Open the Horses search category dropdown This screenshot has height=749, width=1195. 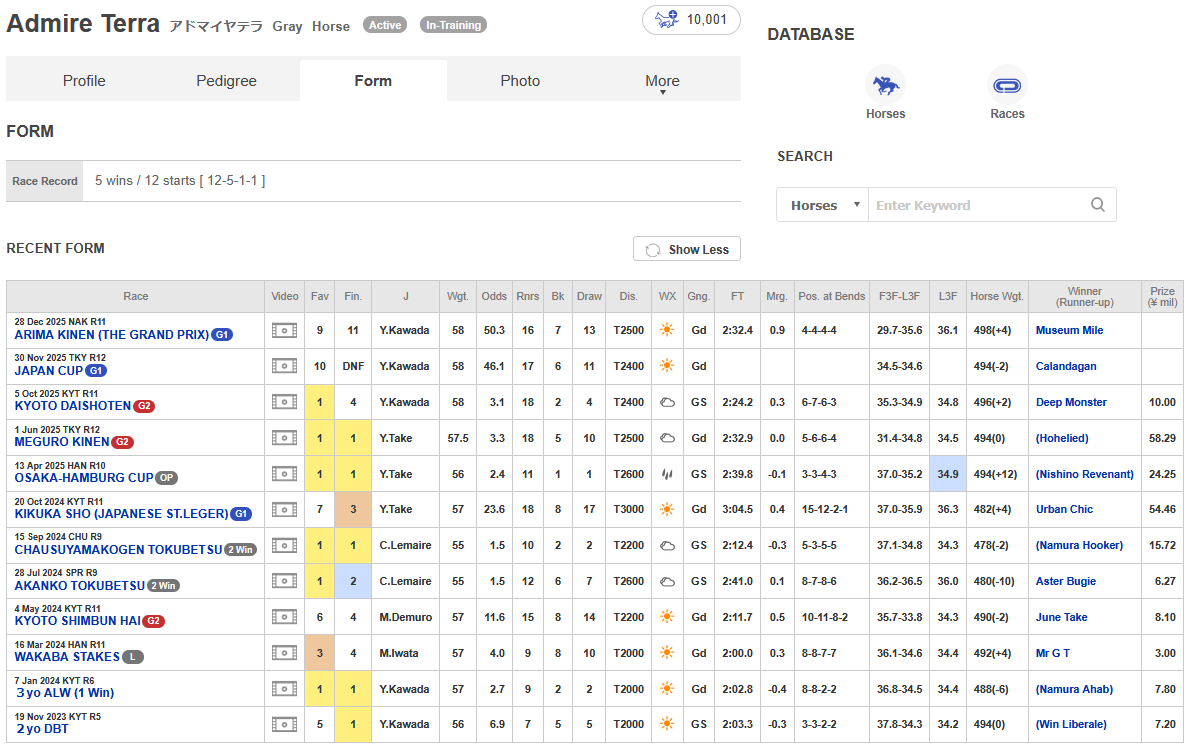click(823, 205)
